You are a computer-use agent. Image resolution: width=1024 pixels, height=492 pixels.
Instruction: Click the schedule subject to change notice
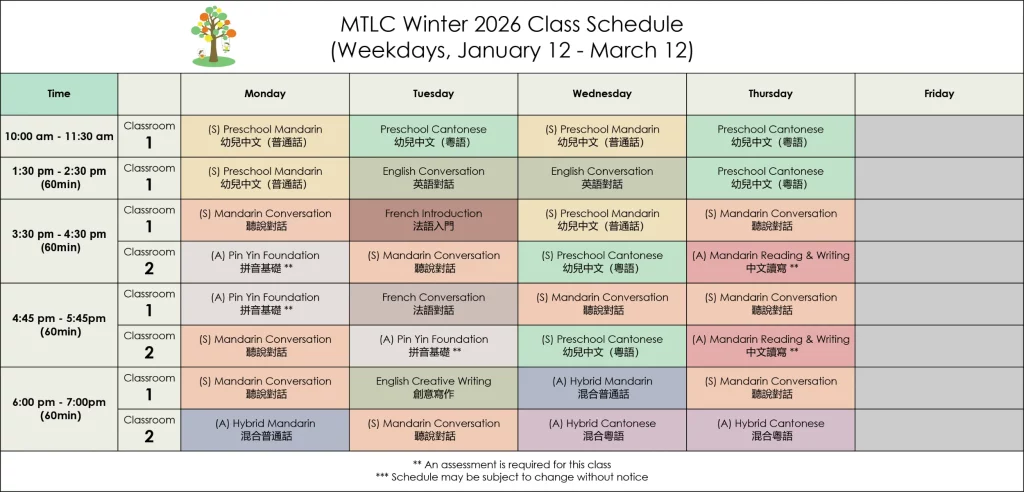coord(511,478)
